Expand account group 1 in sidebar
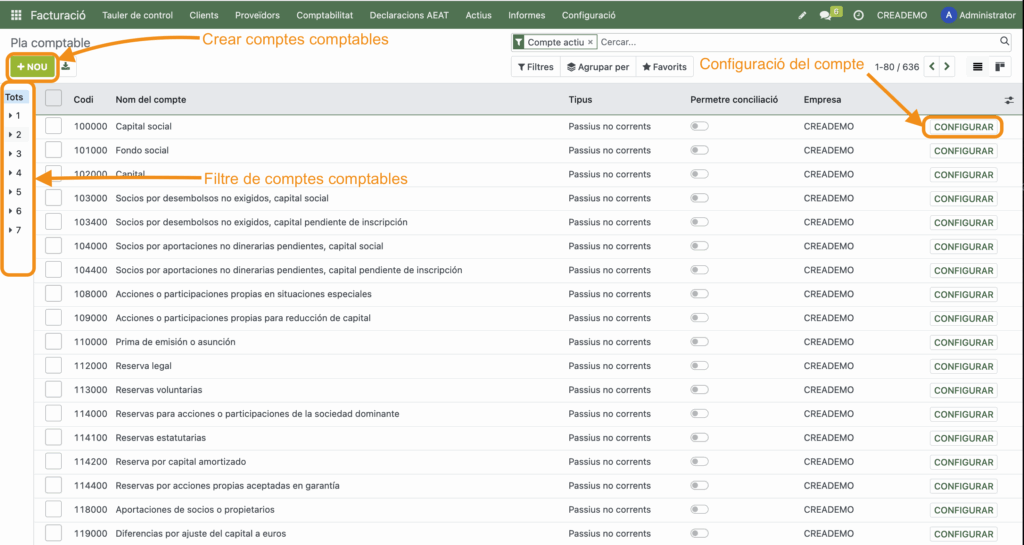The width and height of the screenshot is (1024, 545). point(10,116)
